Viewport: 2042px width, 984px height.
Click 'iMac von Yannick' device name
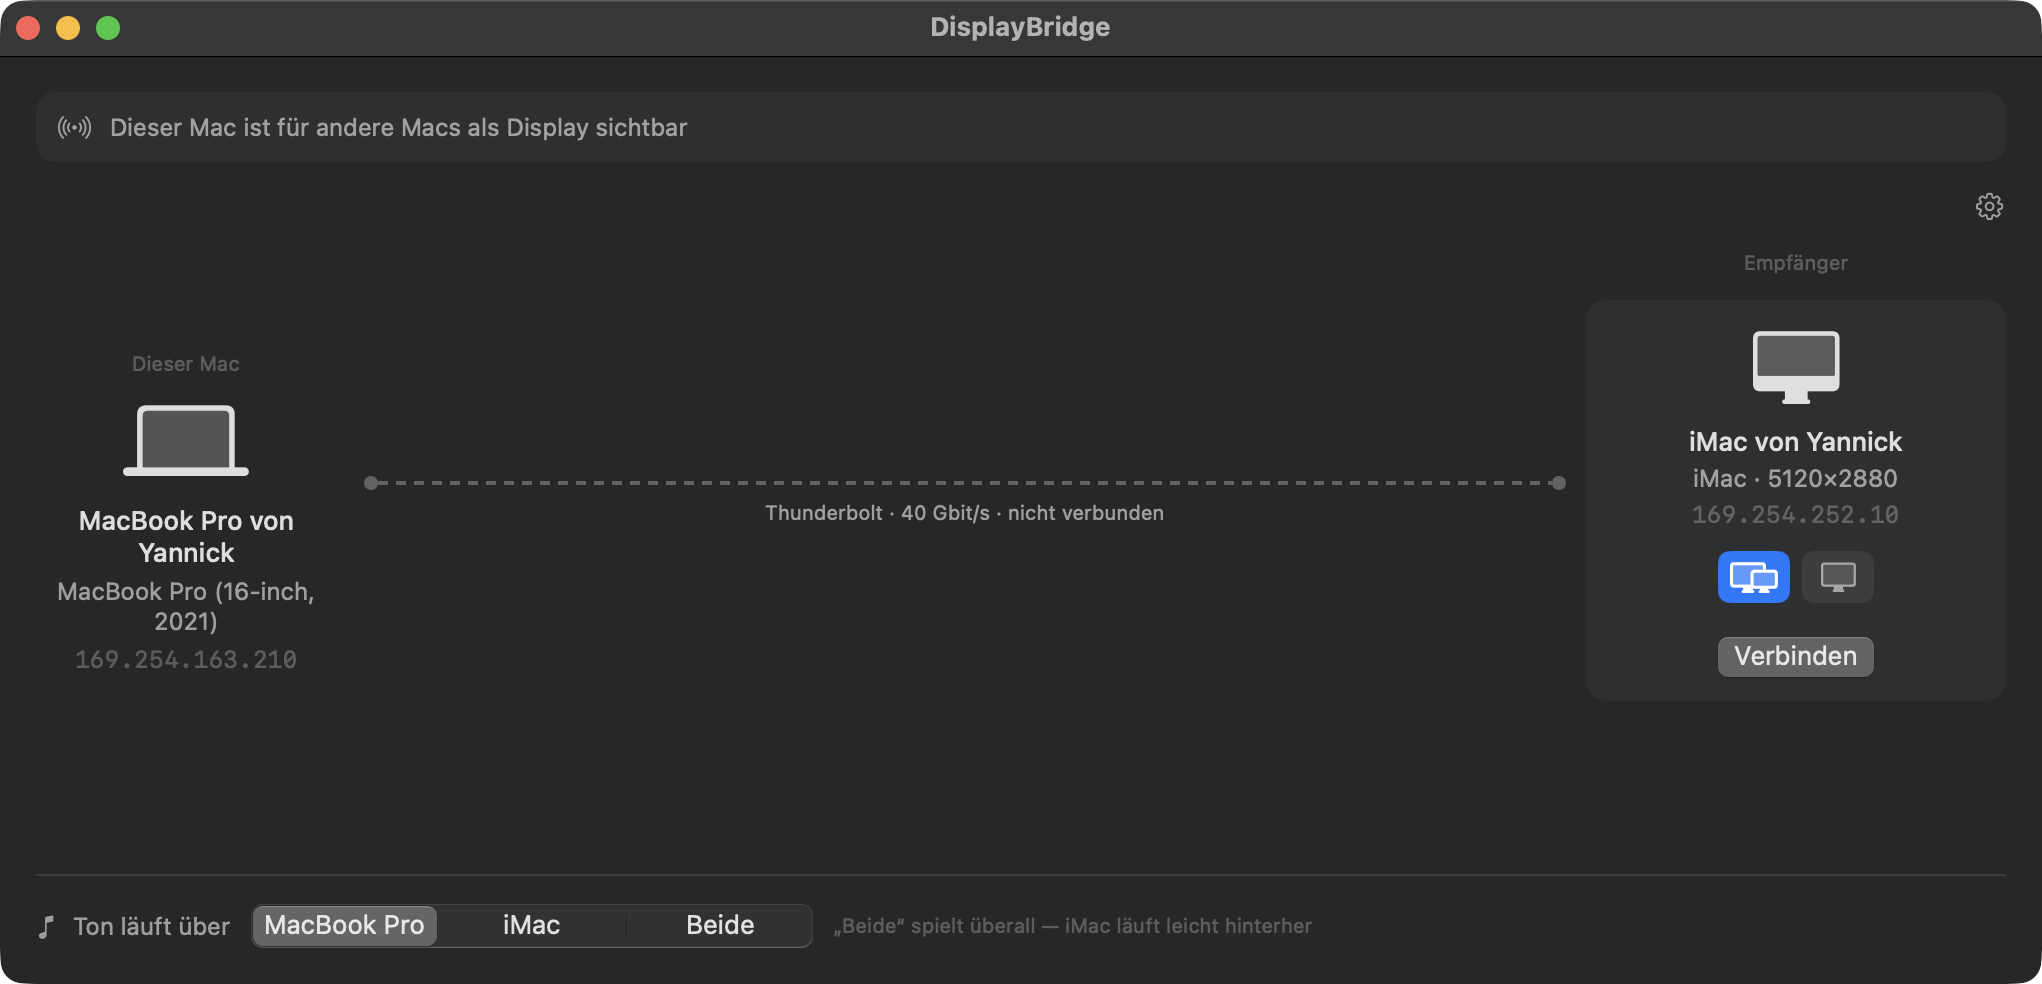(x=1795, y=442)
